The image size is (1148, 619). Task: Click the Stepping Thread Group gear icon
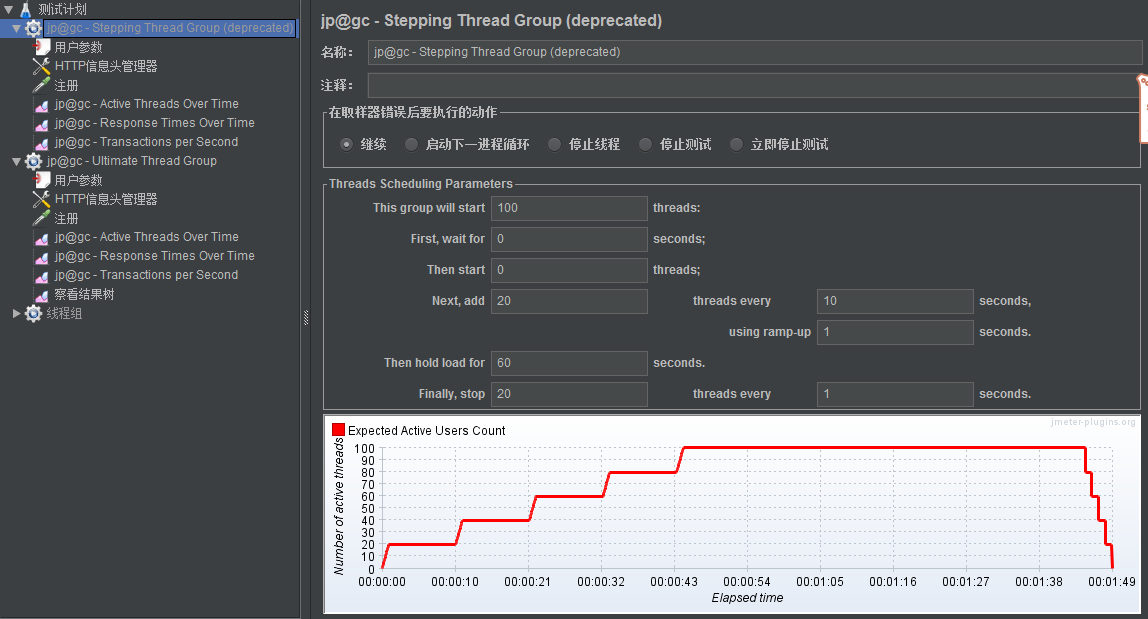pyautogui.click(x=33, y=28)
